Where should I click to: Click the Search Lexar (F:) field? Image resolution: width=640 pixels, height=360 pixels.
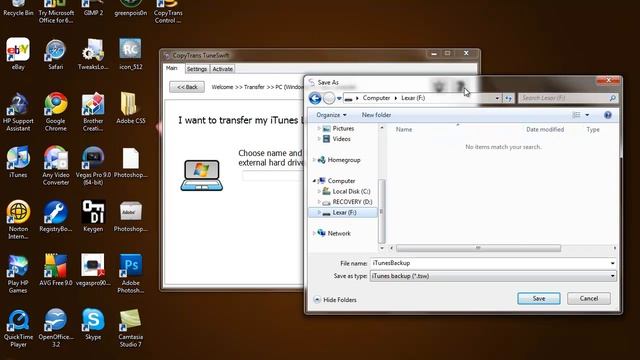568,98
